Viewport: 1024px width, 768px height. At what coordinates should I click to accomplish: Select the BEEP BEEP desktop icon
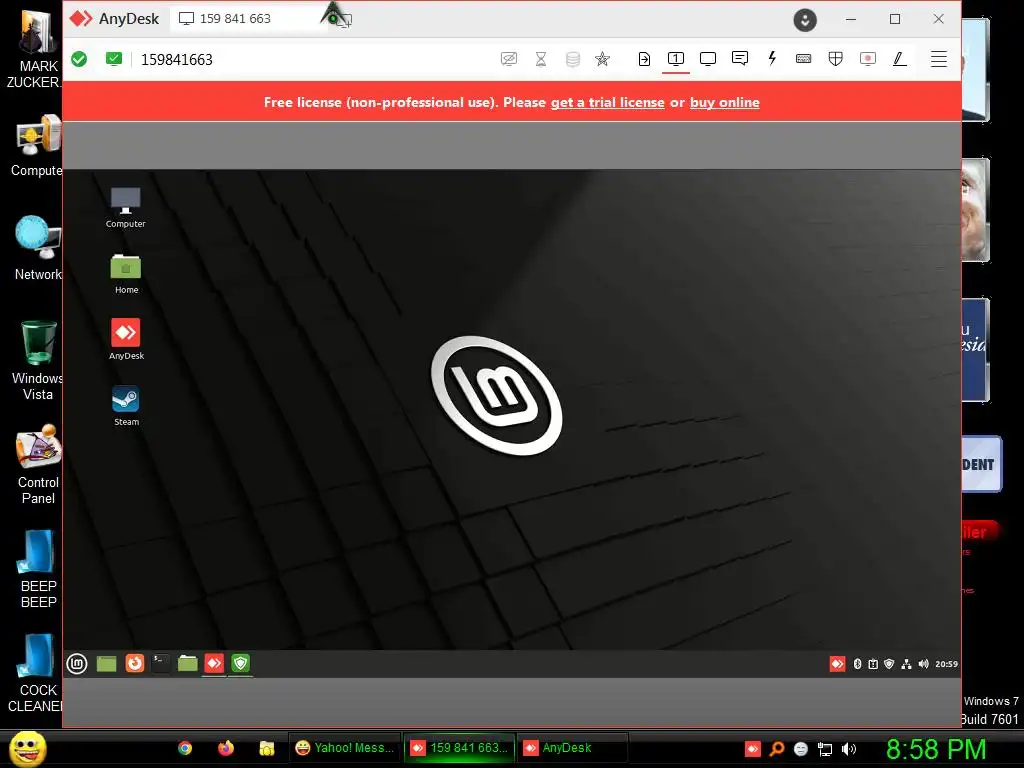(x=39, y=569)
